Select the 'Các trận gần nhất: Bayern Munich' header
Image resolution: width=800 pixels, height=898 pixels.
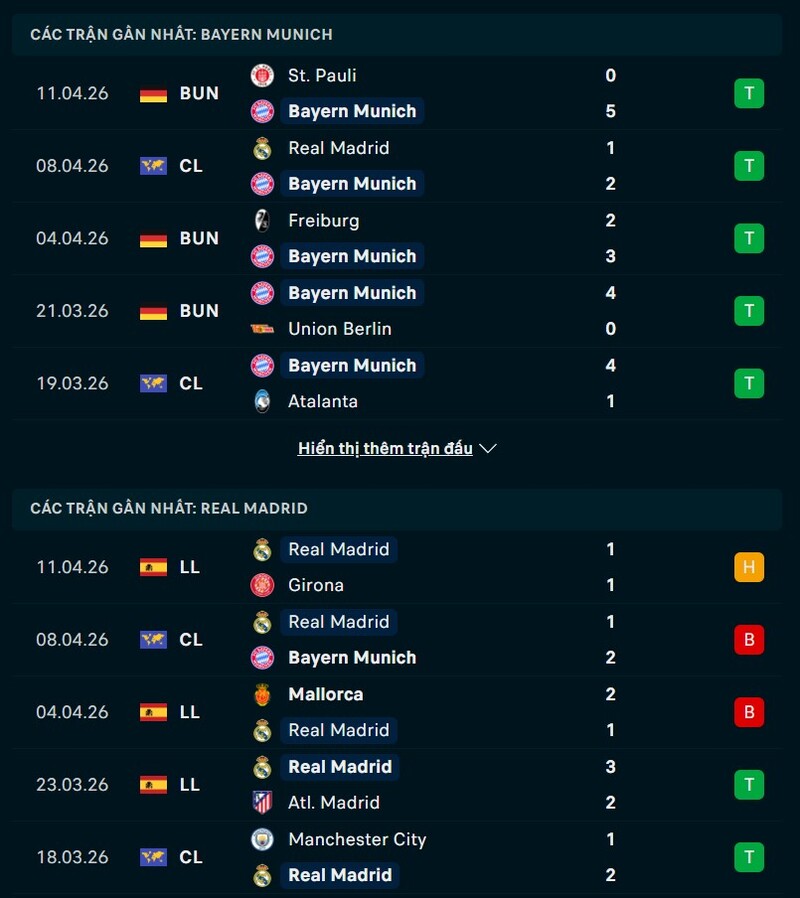(x=181, y=34)
